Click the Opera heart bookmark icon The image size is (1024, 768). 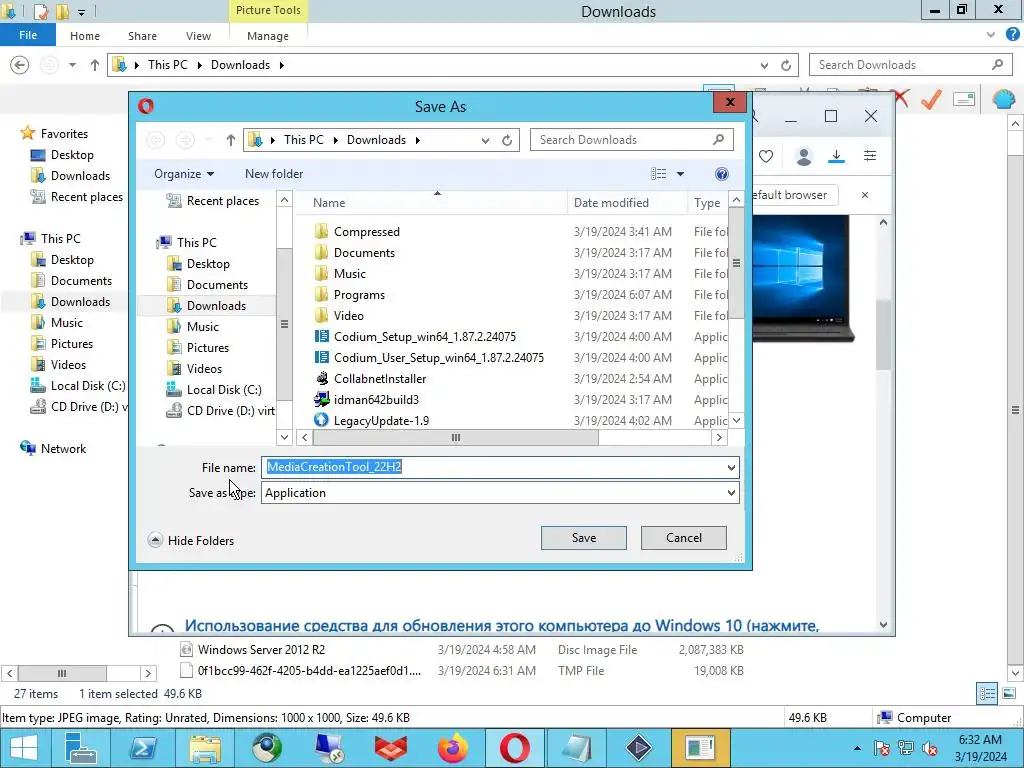tap(766, 156)
